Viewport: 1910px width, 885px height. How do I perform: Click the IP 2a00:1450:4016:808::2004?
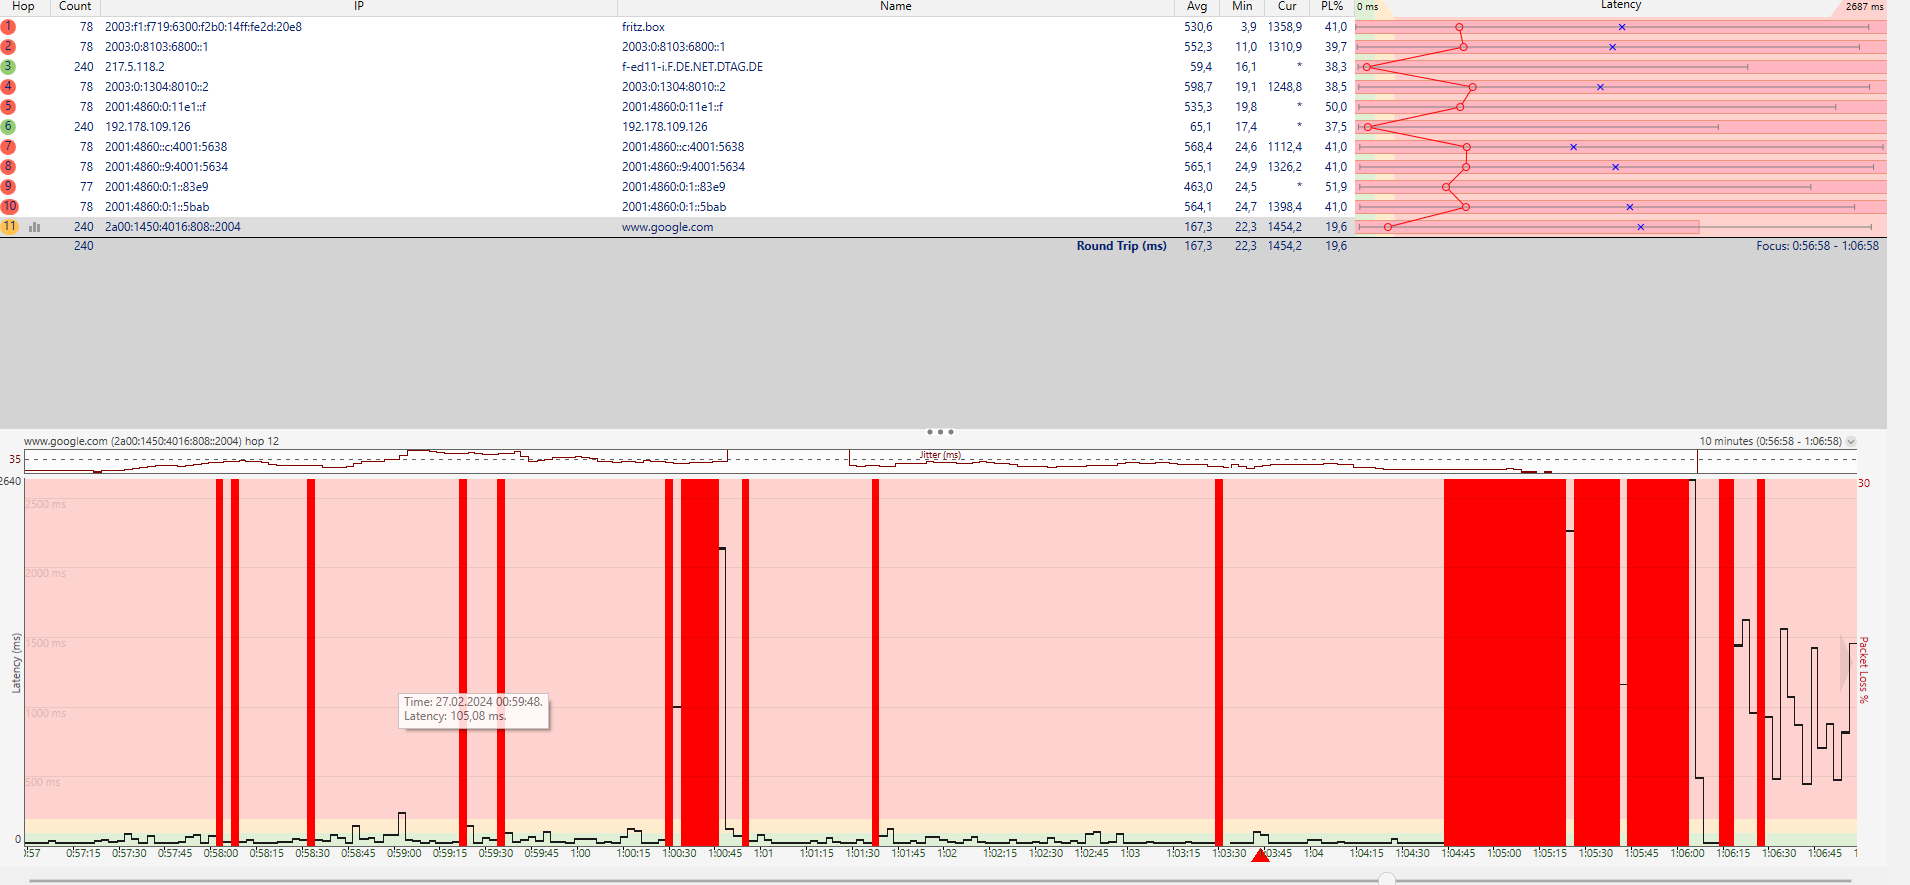coord(173,227)
